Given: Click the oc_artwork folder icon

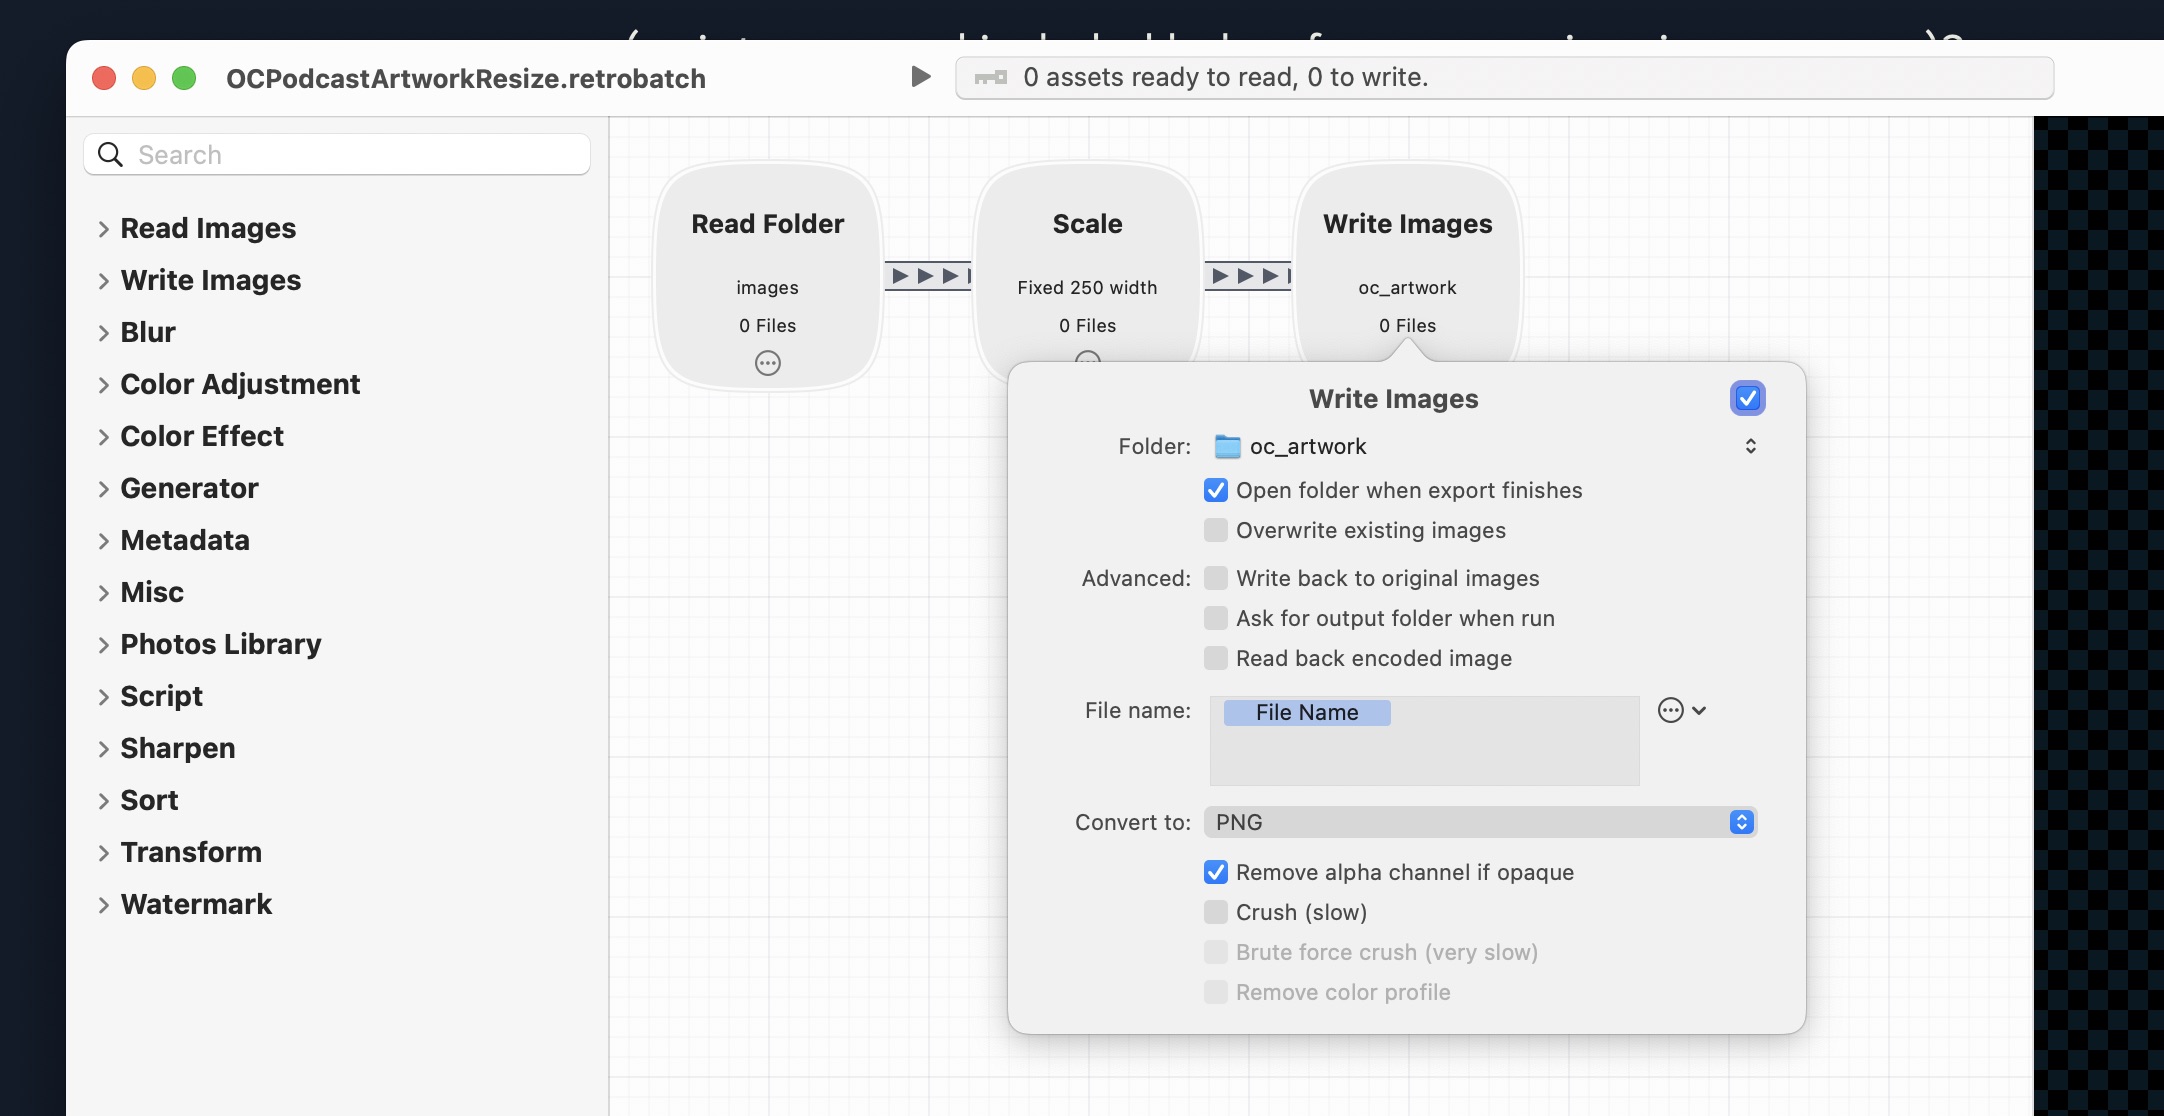Looking at the screenshot, I should pos(1227,447).
